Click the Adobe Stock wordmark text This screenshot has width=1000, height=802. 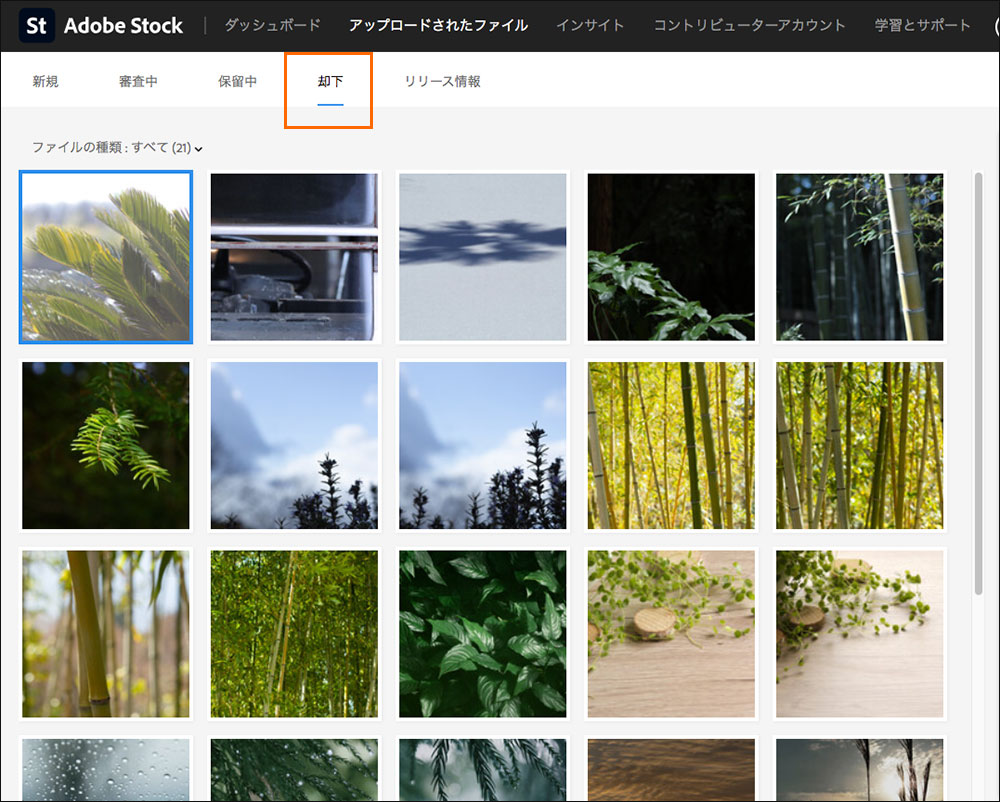tap(123, 25)
